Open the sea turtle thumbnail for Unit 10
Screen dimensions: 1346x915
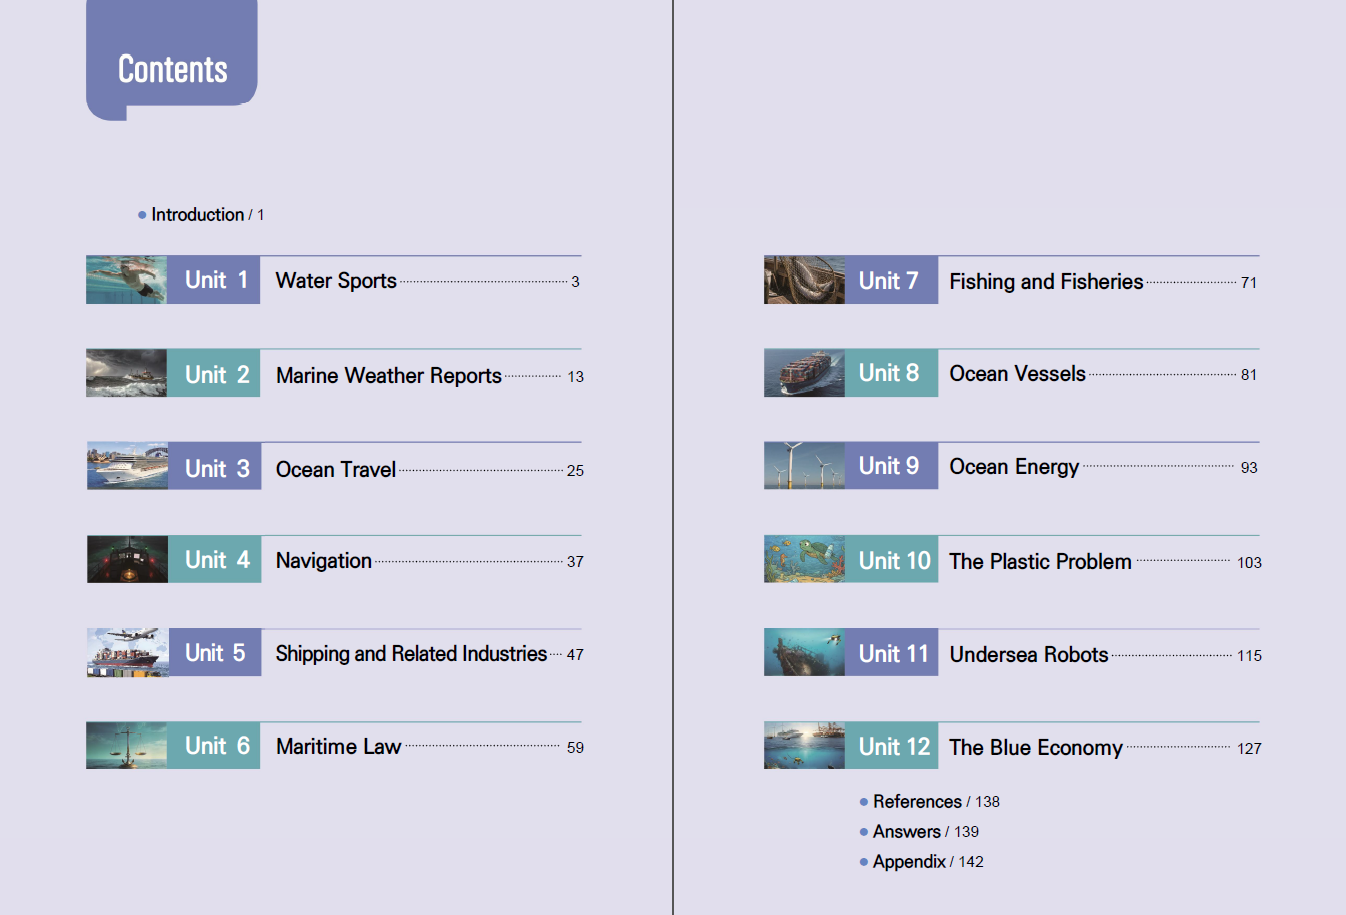tap(804, 559)
